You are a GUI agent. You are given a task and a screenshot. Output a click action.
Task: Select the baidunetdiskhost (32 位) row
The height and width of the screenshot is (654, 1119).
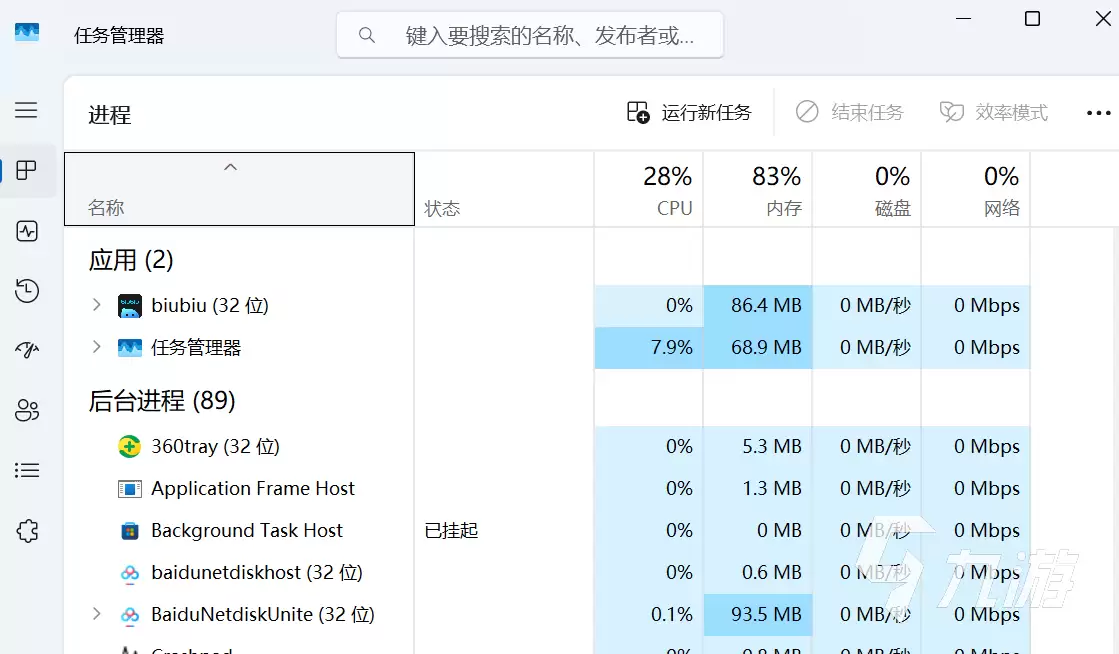coord(547,573)
